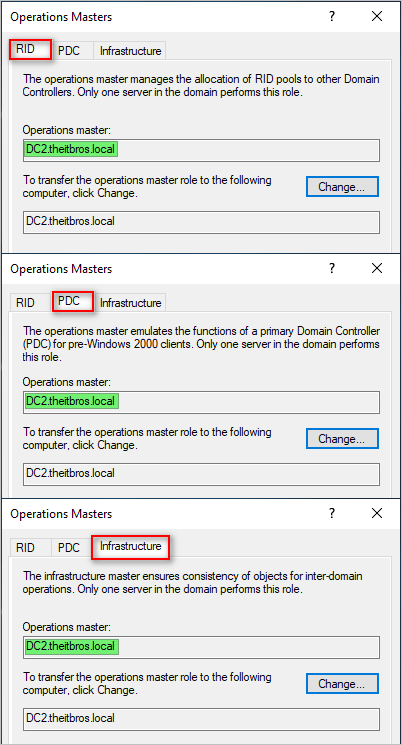The height and width of the screenshot is (745, 402).
Task: Click Change to transfer the RID master role
Action: pyautogui.click(x=342, y=187)
